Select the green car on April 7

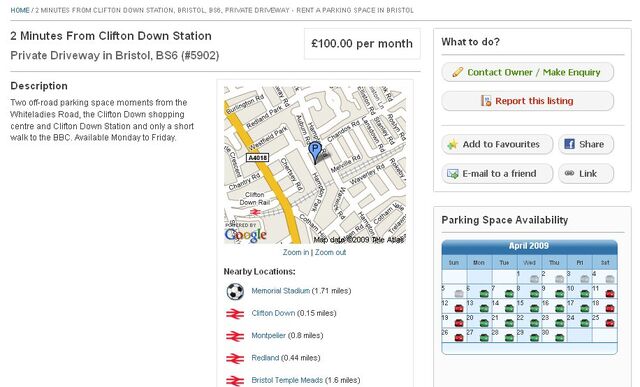509,294
